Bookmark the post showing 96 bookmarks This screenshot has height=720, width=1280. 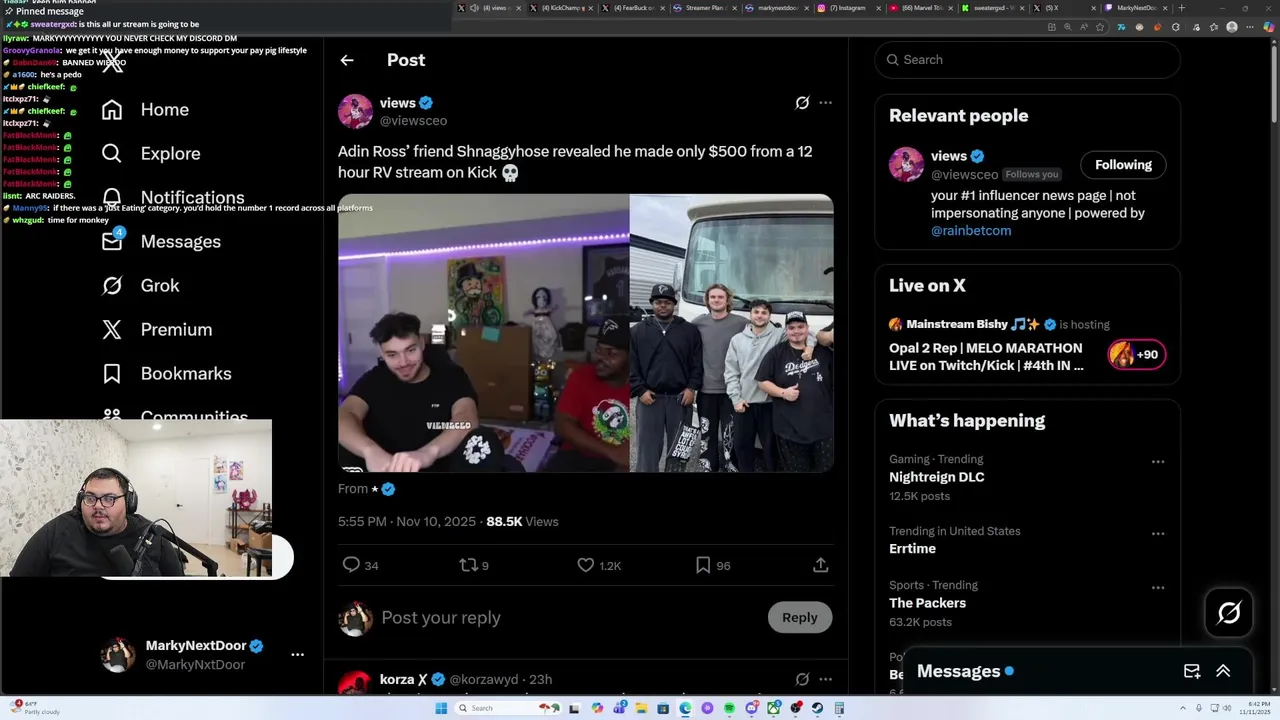[703, 565]
